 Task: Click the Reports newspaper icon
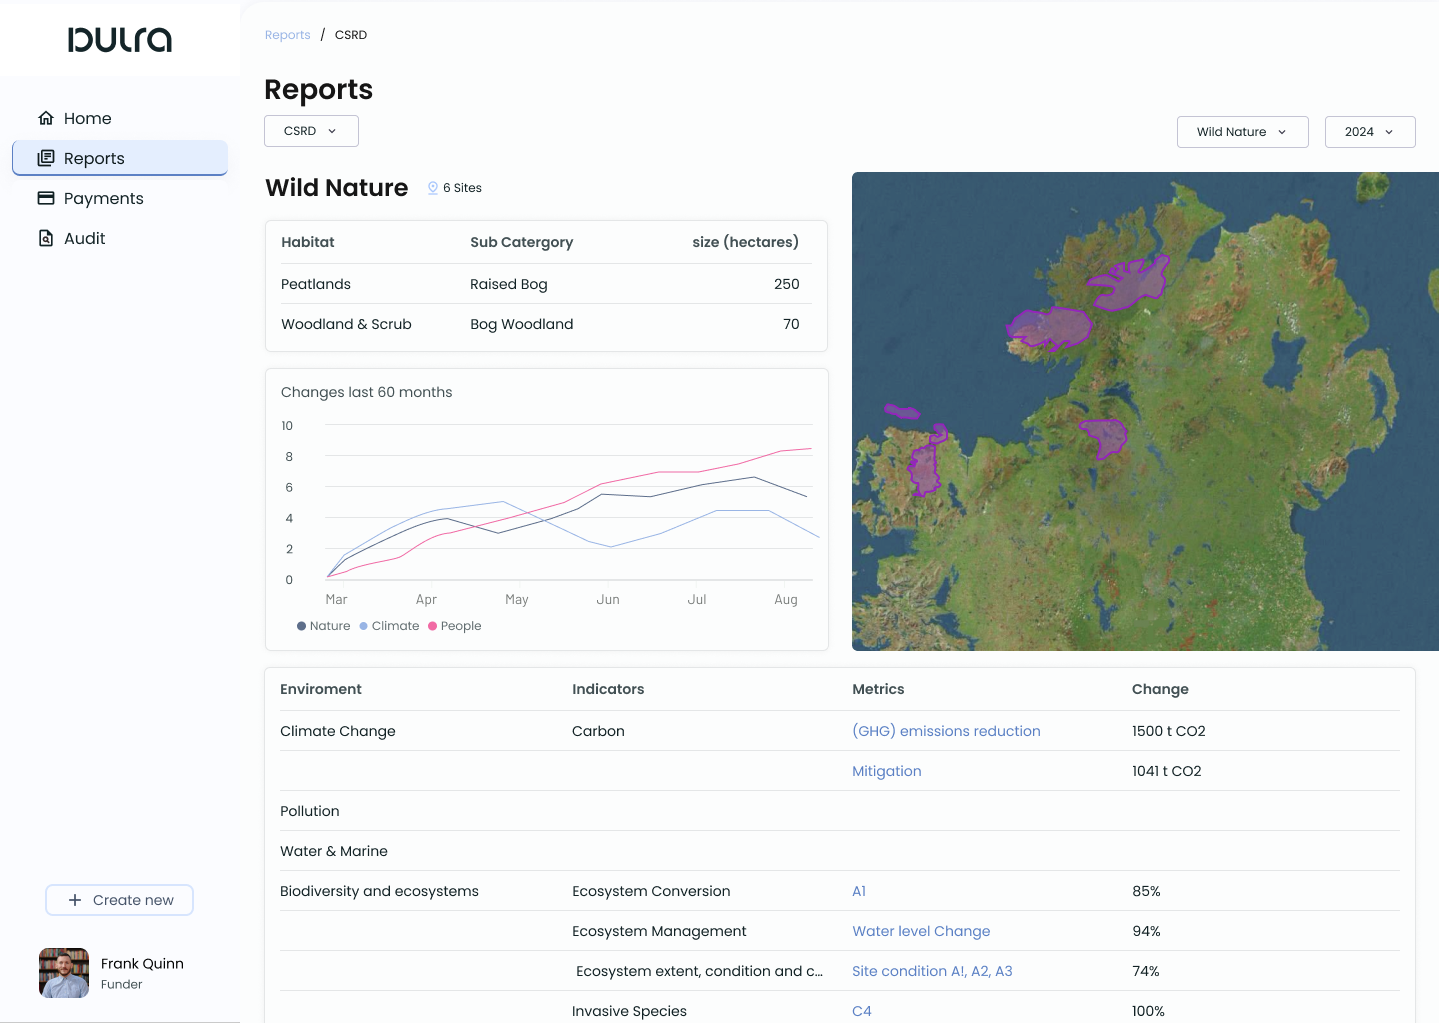click(46, 158)
